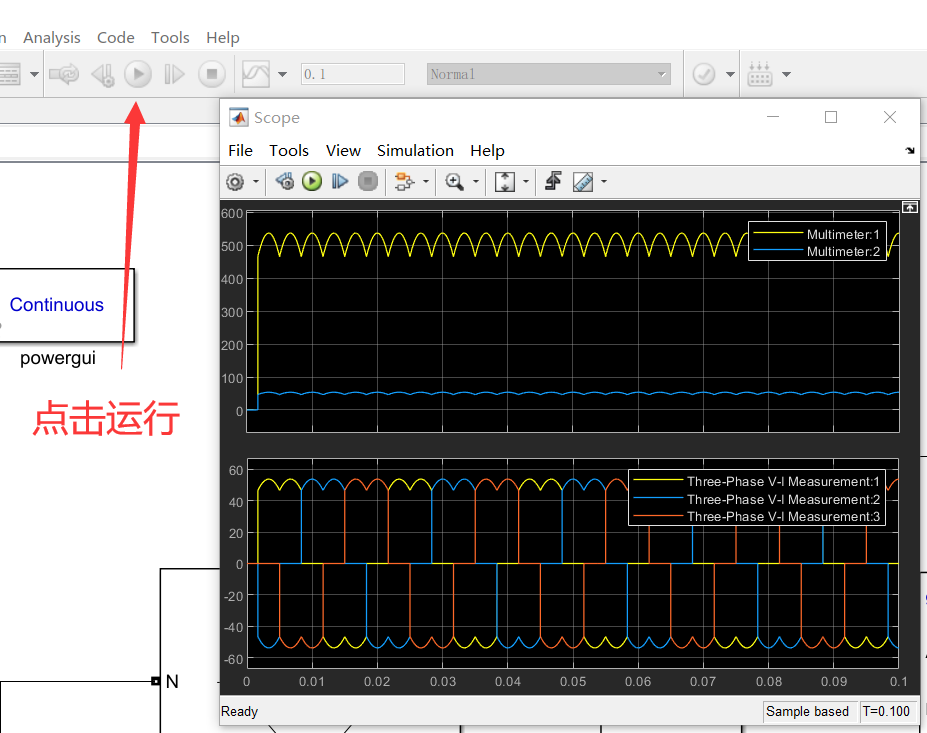Open the Analysis menu in Simulink
Viewport: 927px width, 733px height.
pyautogui.click(x=51, y=38)
